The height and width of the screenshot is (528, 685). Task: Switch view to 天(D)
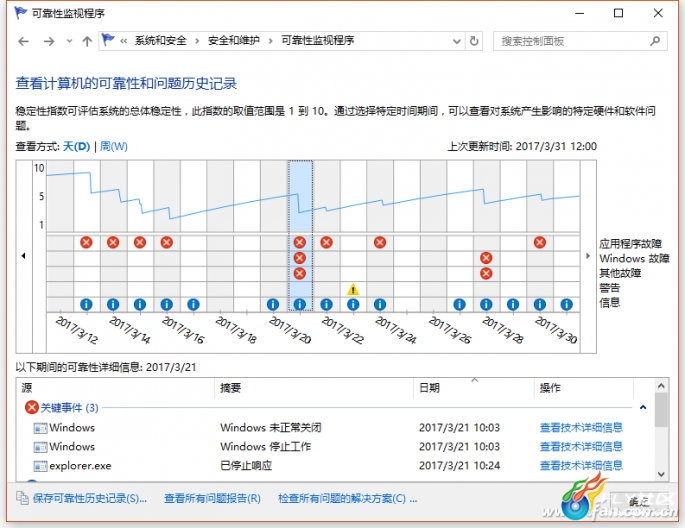(x=76, y=146)
